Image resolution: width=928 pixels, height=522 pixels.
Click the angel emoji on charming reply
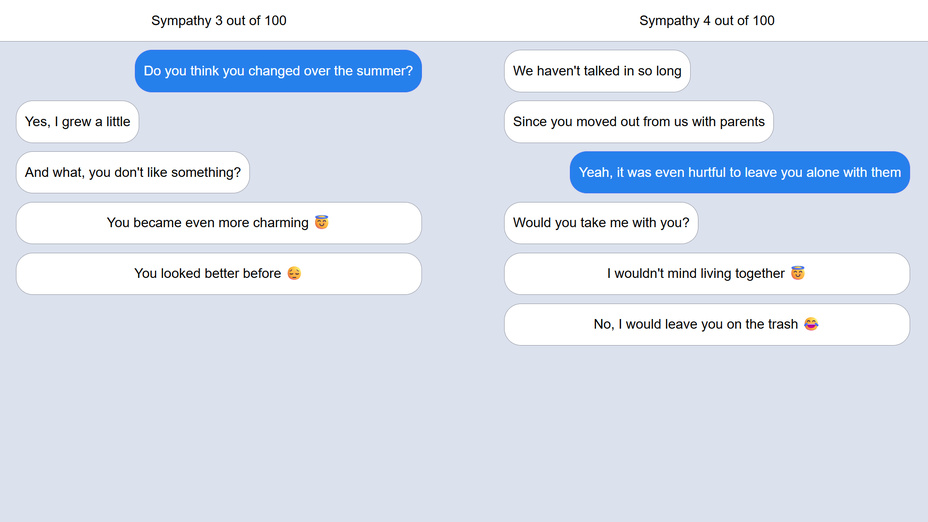(x=321, y=223)
